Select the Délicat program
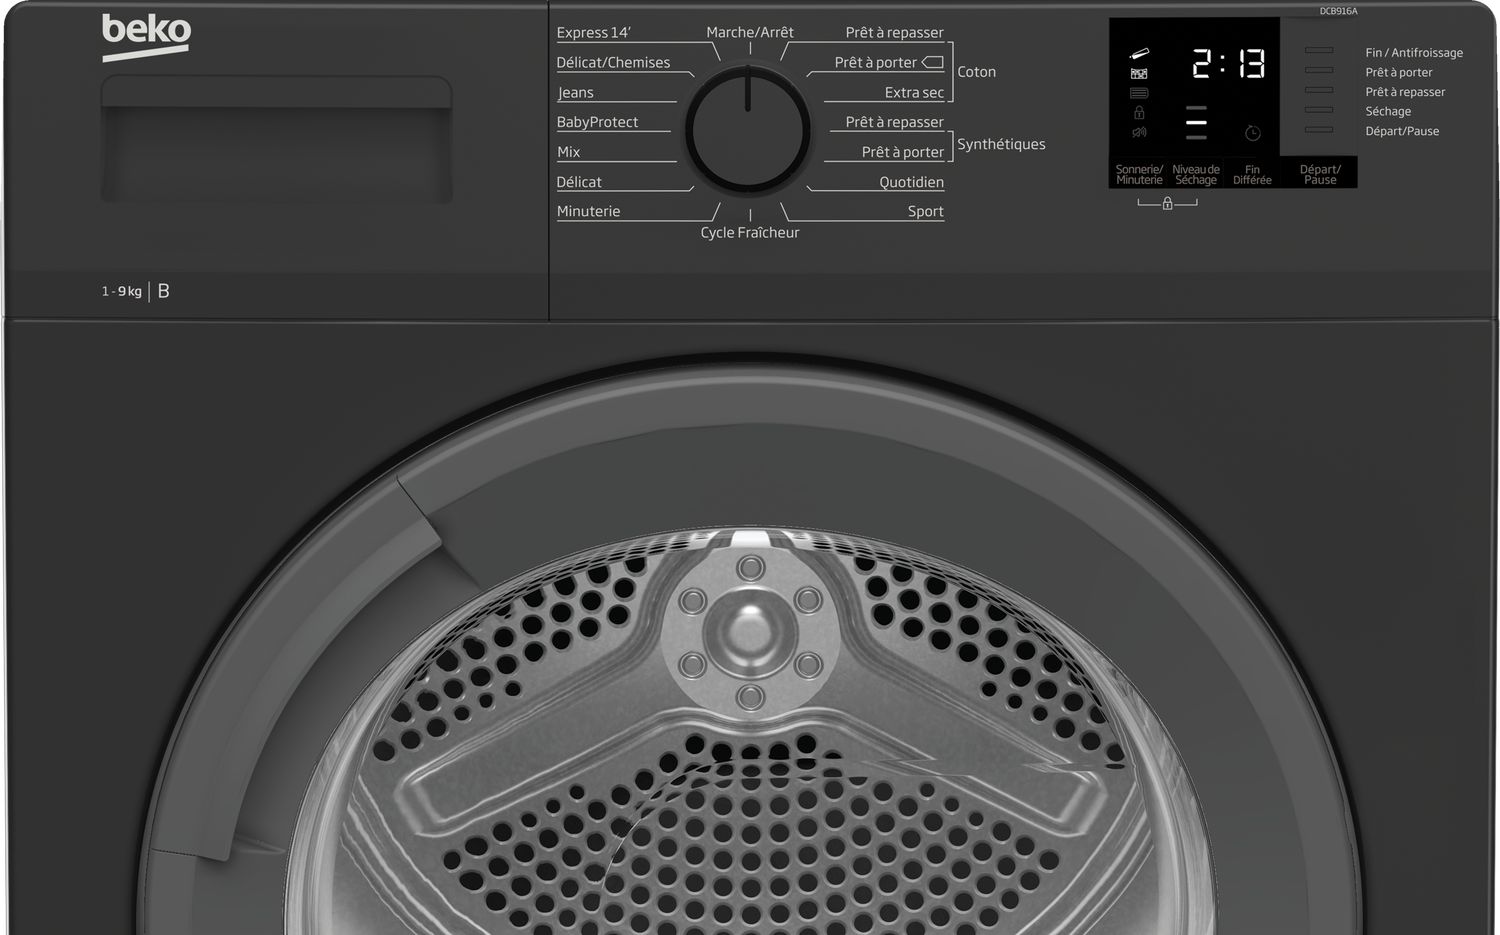 tap(579, 182)
